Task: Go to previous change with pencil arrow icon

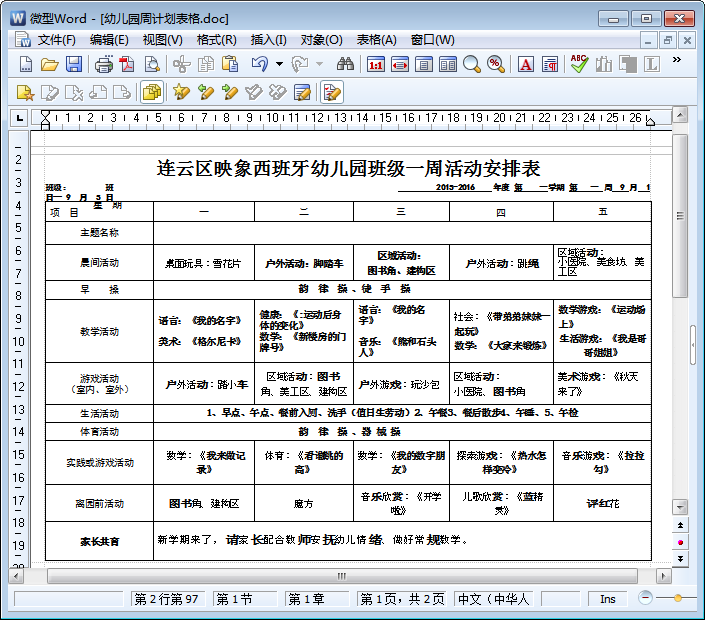Action: (205, 93)
